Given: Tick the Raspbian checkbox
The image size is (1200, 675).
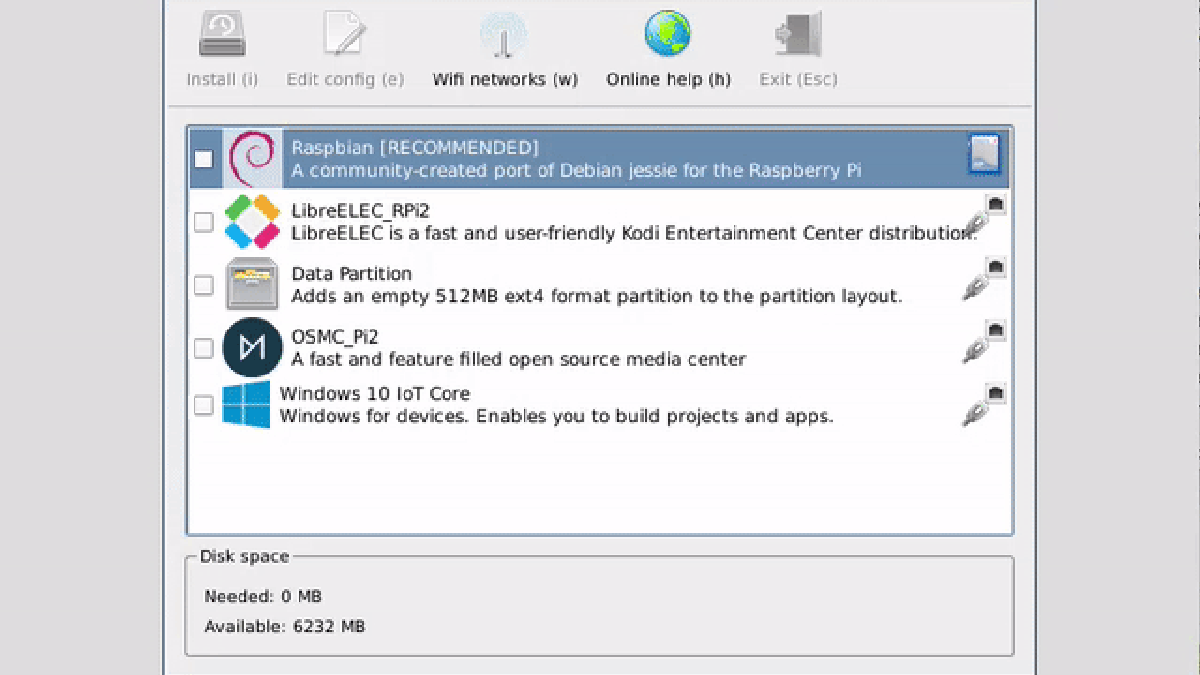Looking at the screenshot, I should tap(203, 159).
